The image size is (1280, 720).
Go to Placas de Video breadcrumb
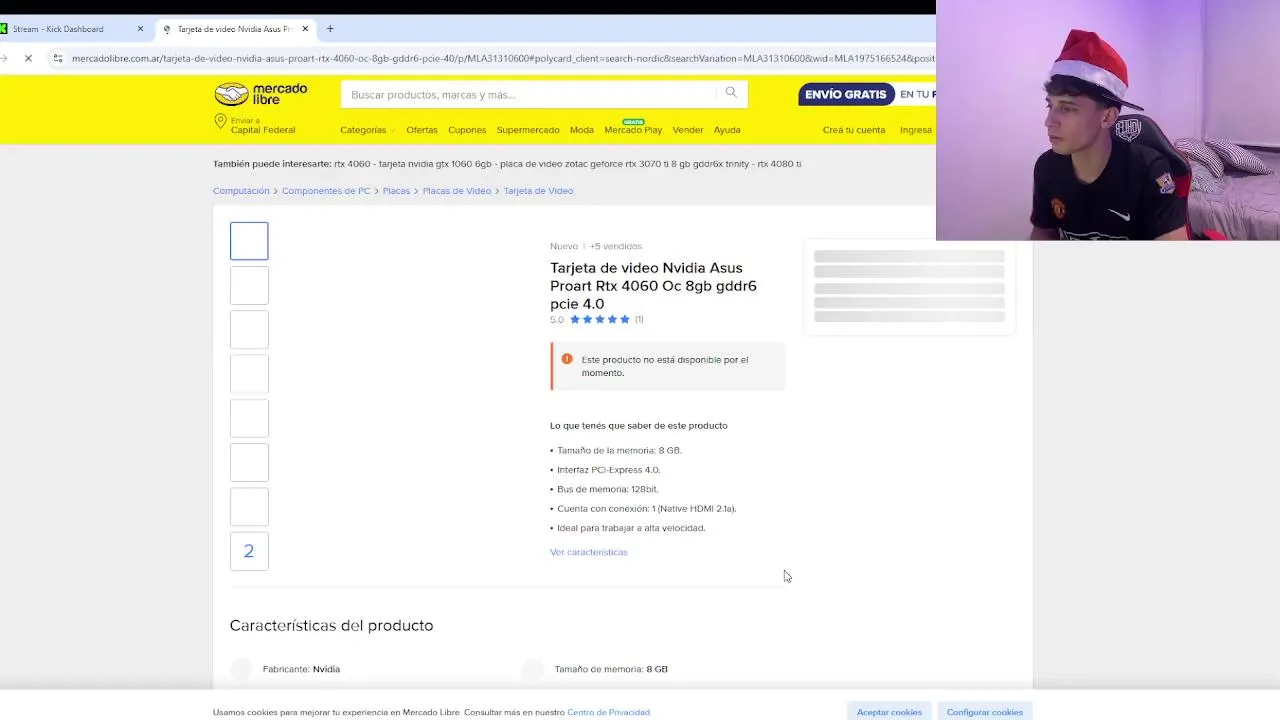point(457,191)
